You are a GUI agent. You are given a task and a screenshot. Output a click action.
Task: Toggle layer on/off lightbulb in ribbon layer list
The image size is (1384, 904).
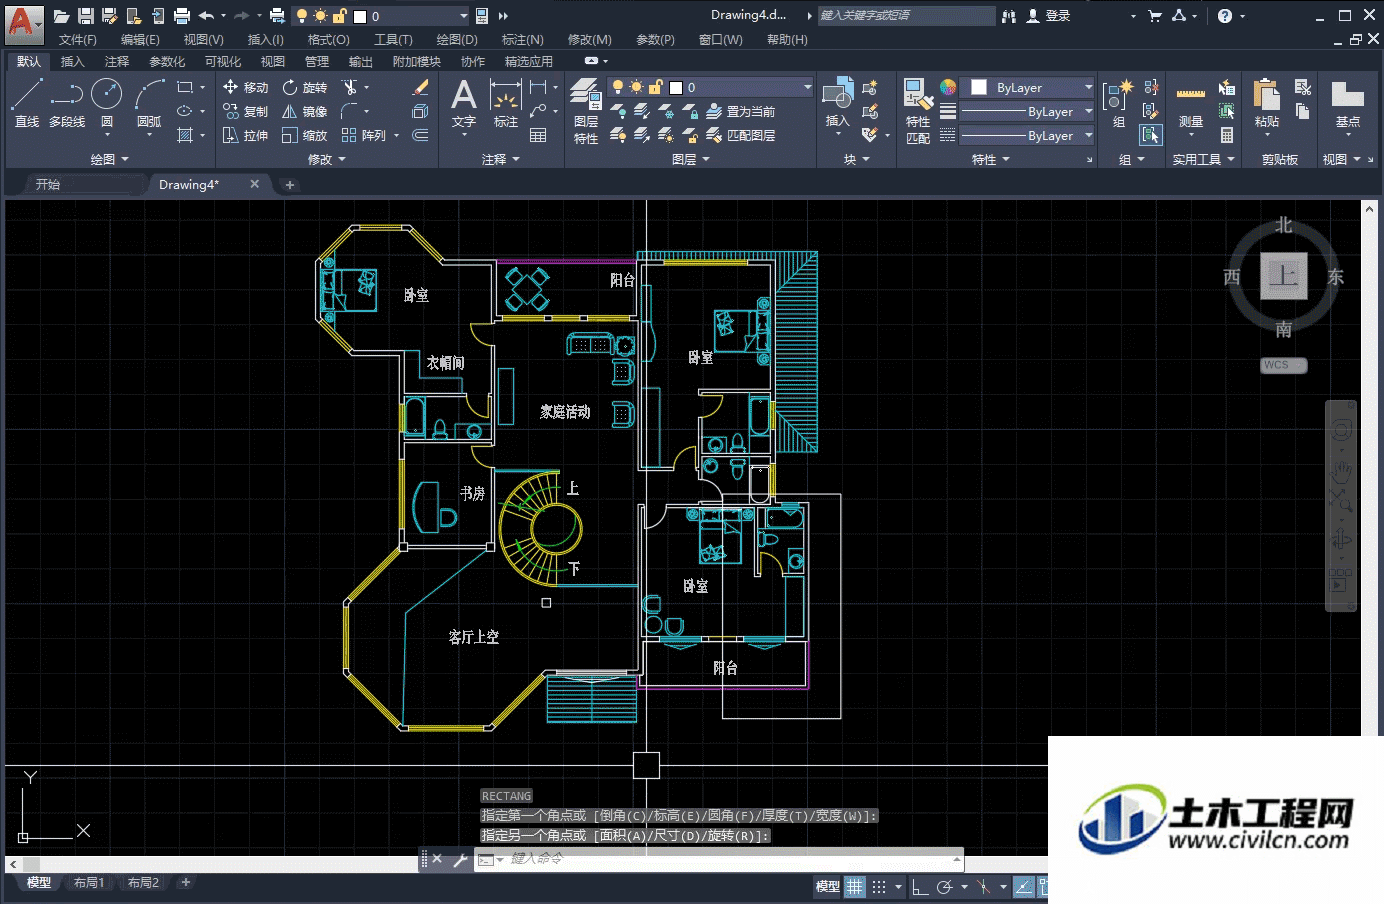(x=618, y=87)
